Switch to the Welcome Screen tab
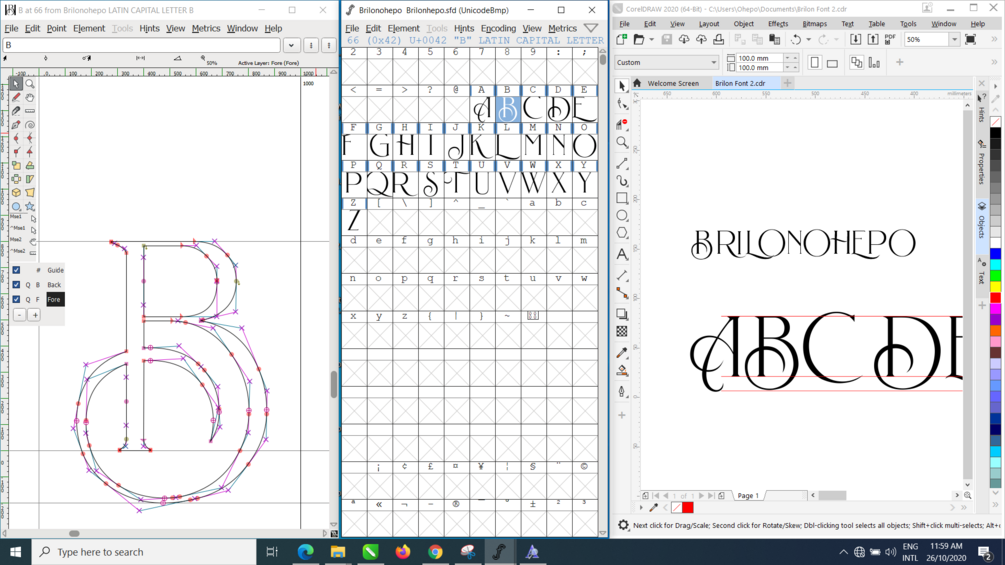Screen dimensions: 1005x565 pyautogui.click(x=672, y=83)
